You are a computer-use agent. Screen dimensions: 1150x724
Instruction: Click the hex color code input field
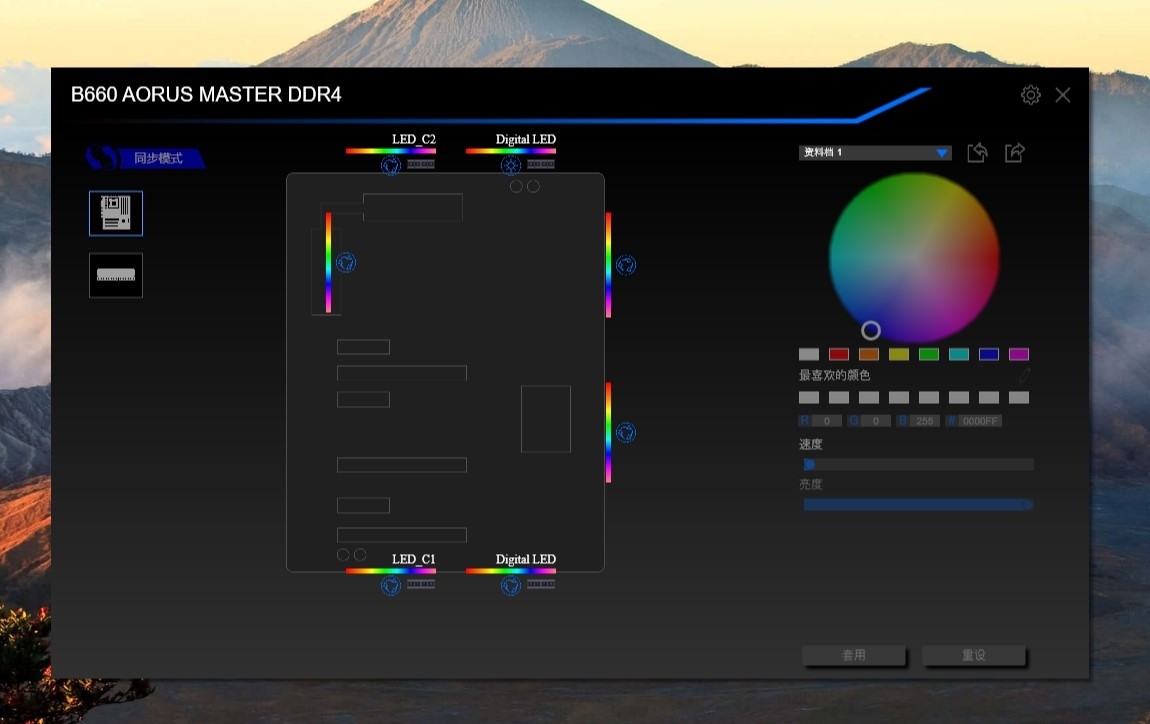pyautogui.click(x=979, y=421)
